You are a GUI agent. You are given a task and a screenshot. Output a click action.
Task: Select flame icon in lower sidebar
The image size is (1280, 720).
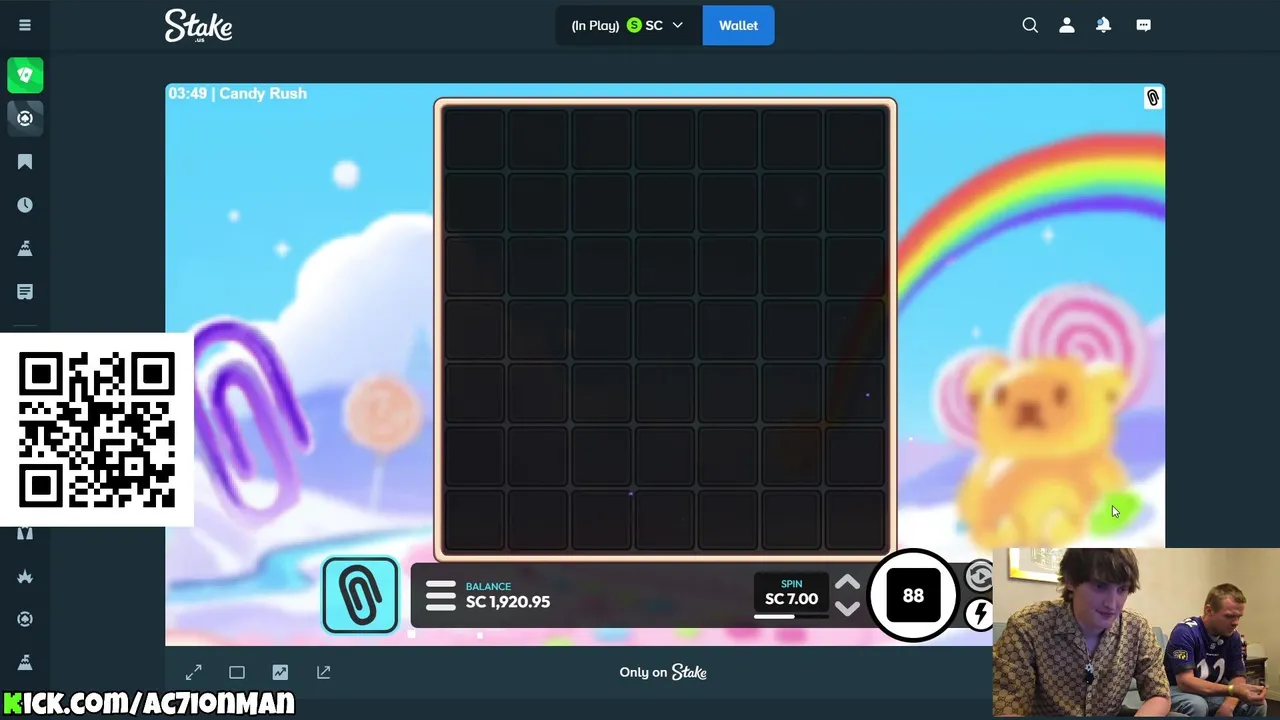pyautogui.click(x=25, y=576)
